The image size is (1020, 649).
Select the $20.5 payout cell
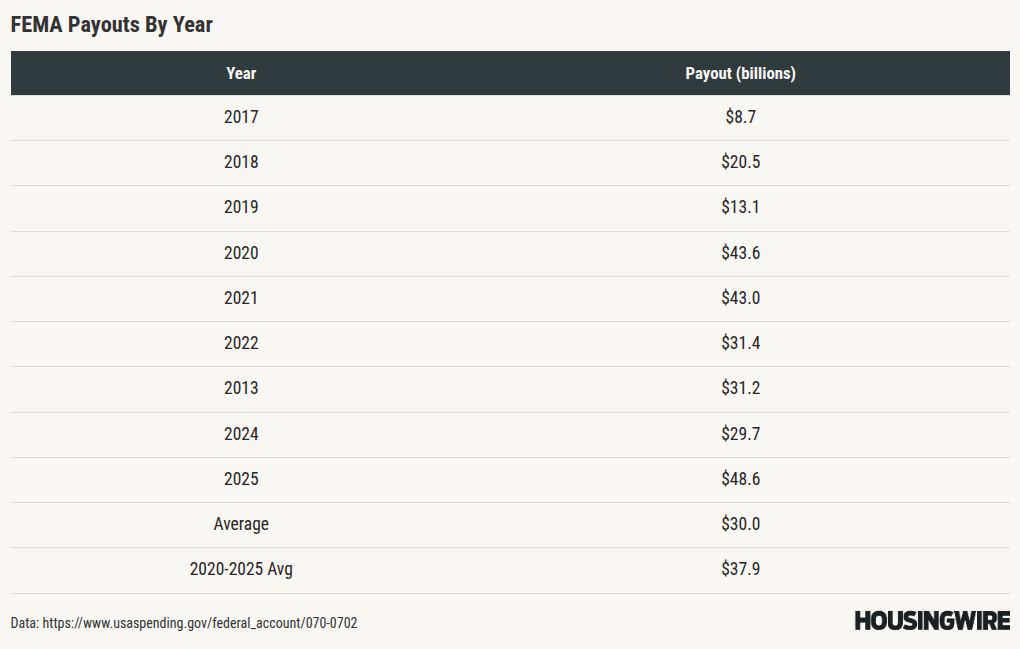click(740, 162)
